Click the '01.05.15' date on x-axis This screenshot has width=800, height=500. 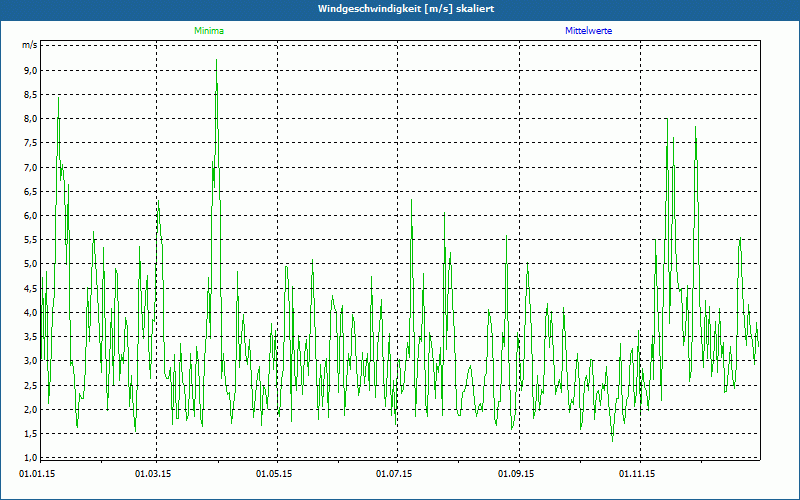[x=274, y=474]
